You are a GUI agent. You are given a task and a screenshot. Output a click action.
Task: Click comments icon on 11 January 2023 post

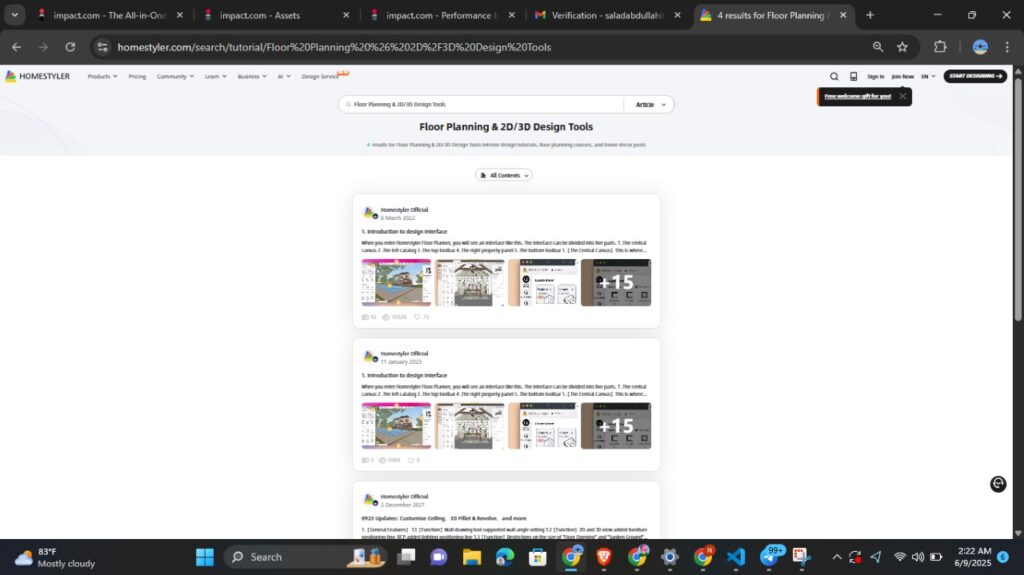pos(365,460)
